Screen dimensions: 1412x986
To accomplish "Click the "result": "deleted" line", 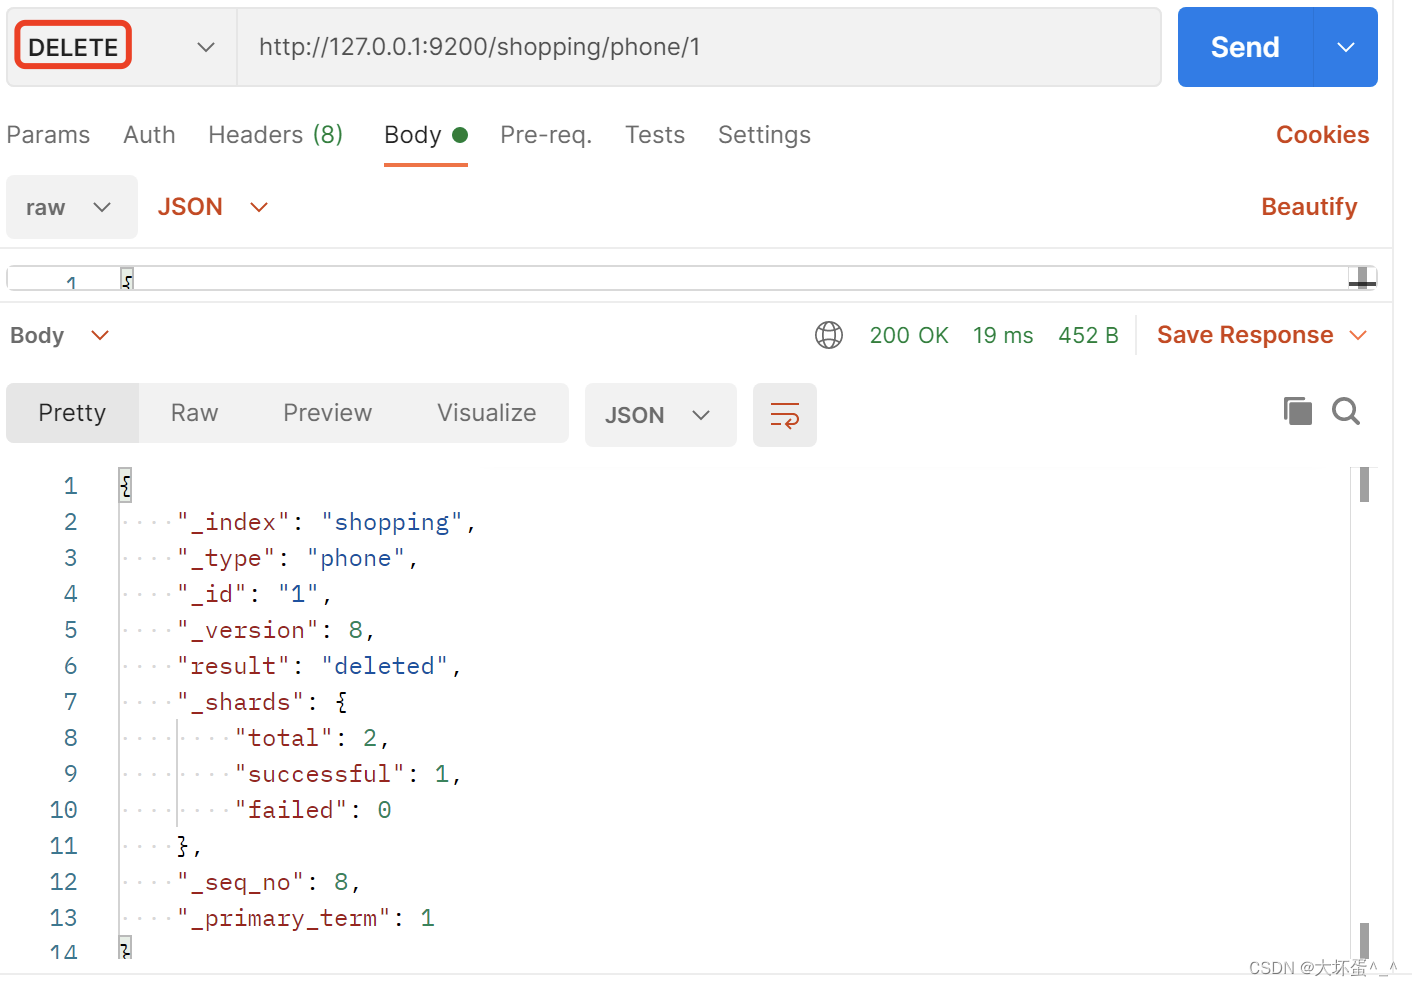I will tap(320, 666).
